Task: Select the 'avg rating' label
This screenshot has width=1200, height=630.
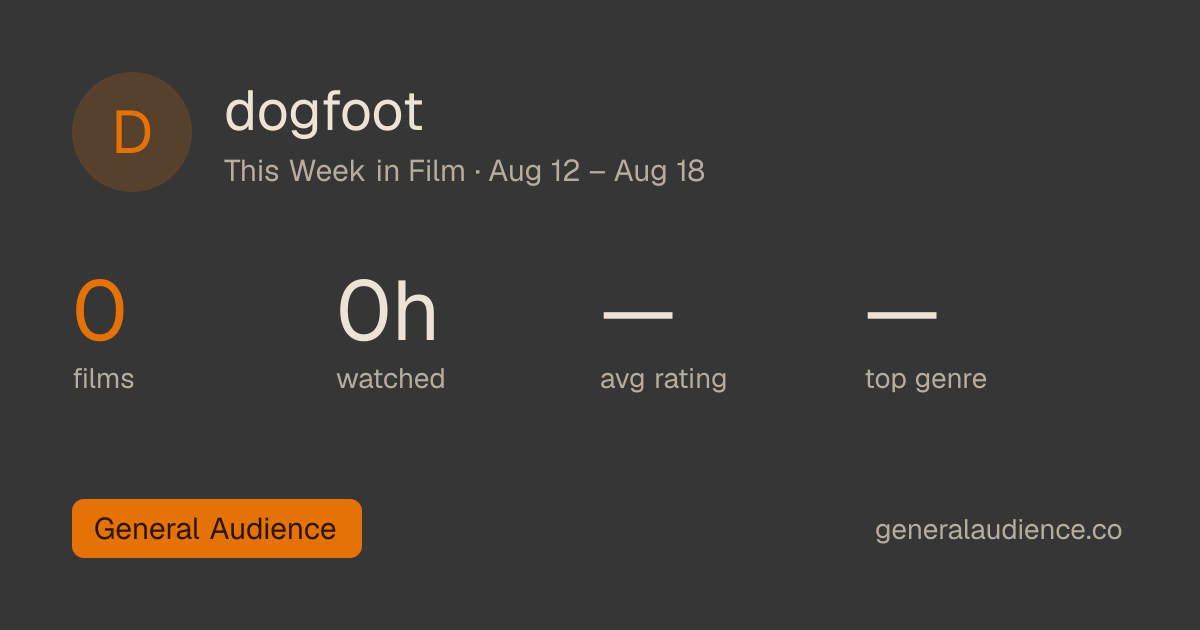Action: (x=663, y=380)
